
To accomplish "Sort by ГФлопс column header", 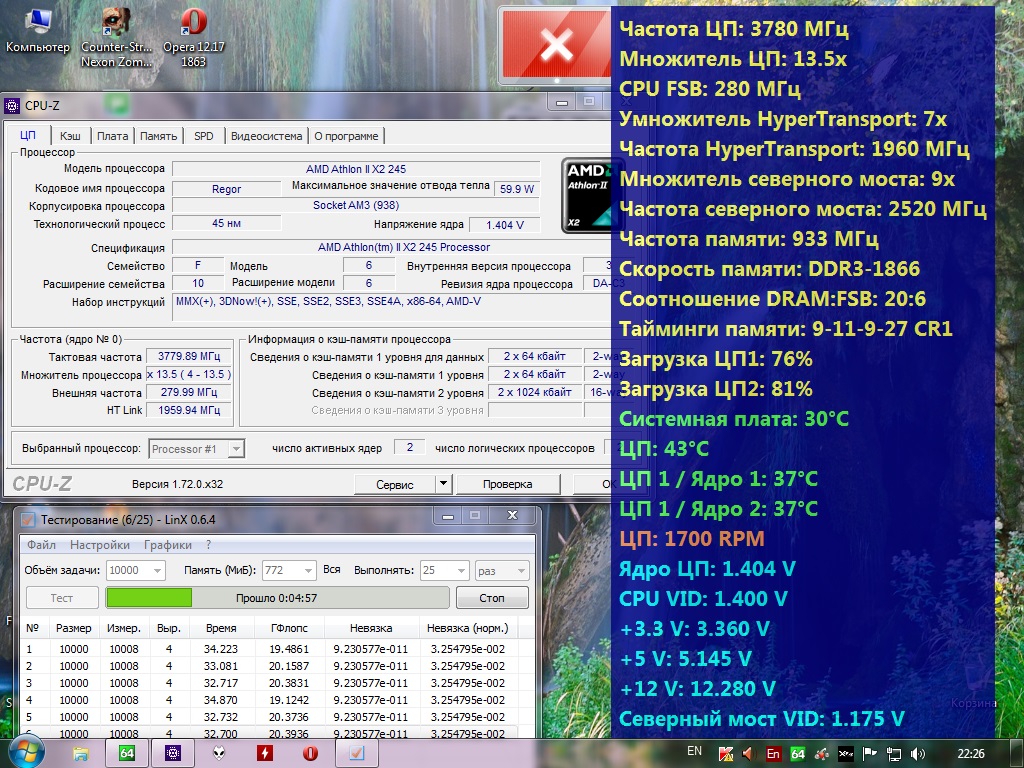I will (289, 628).
